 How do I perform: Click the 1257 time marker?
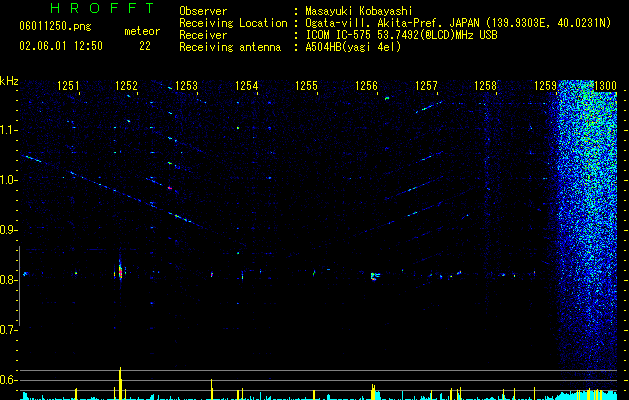pyautogui.click(x=426, y=86)
